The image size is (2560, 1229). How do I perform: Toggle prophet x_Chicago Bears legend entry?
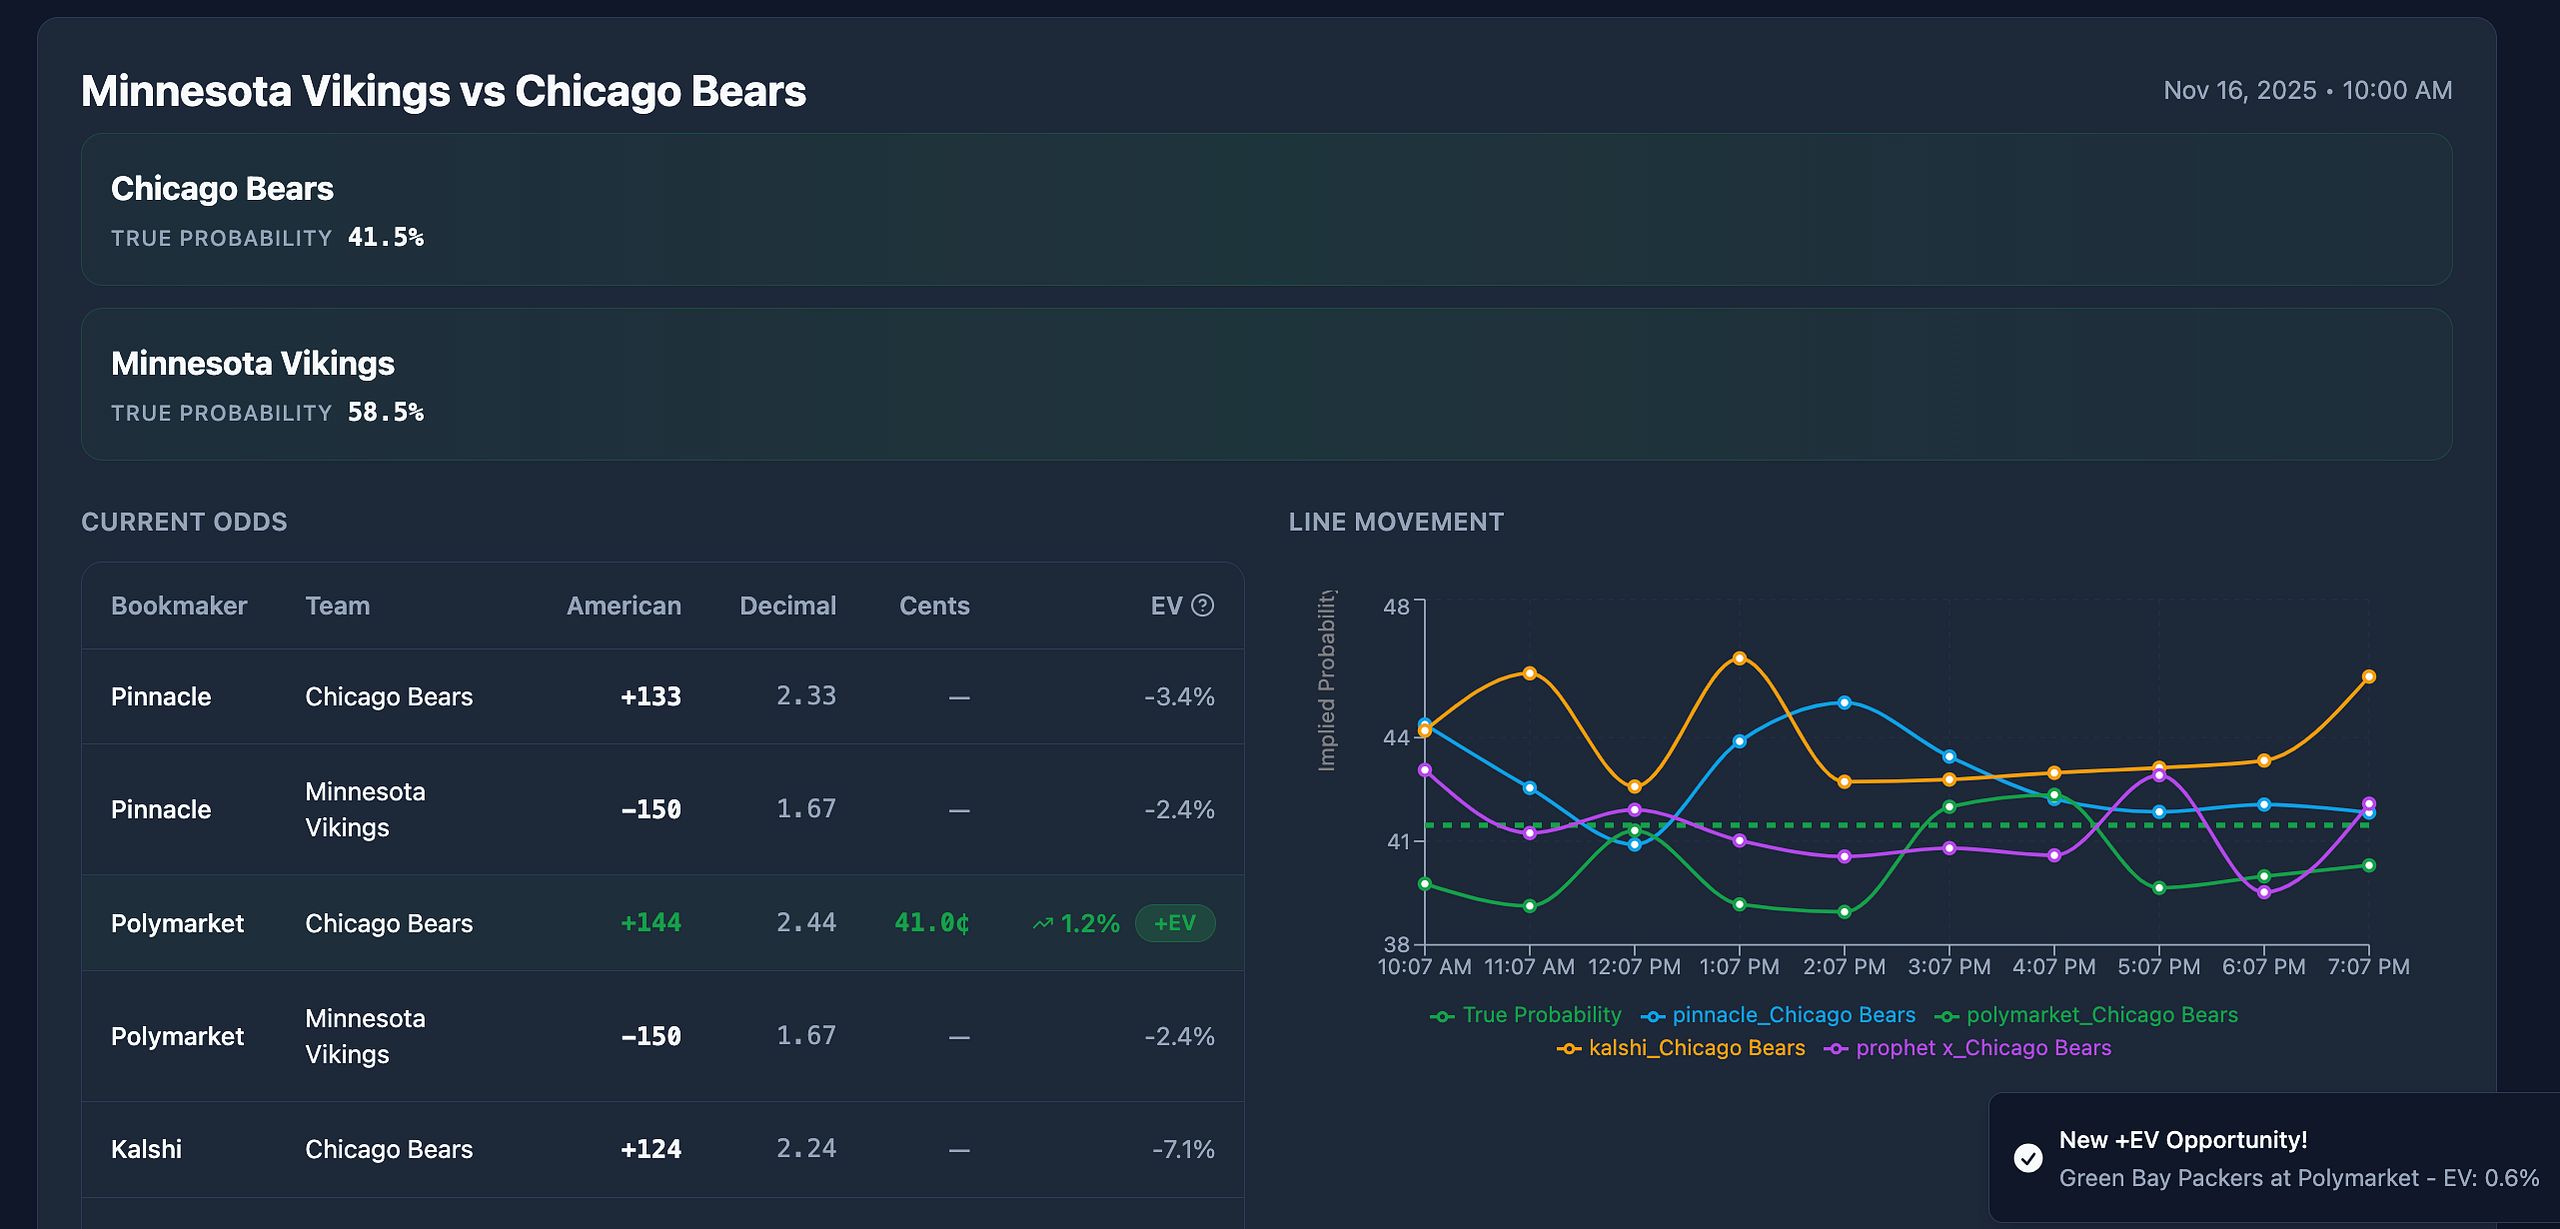click(x=1968, y=1048)
